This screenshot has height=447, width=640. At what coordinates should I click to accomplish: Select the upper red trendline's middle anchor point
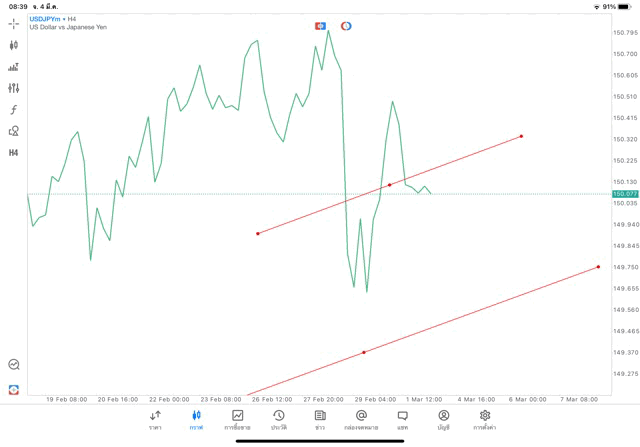pyautogui.click(x=390, y=185)
